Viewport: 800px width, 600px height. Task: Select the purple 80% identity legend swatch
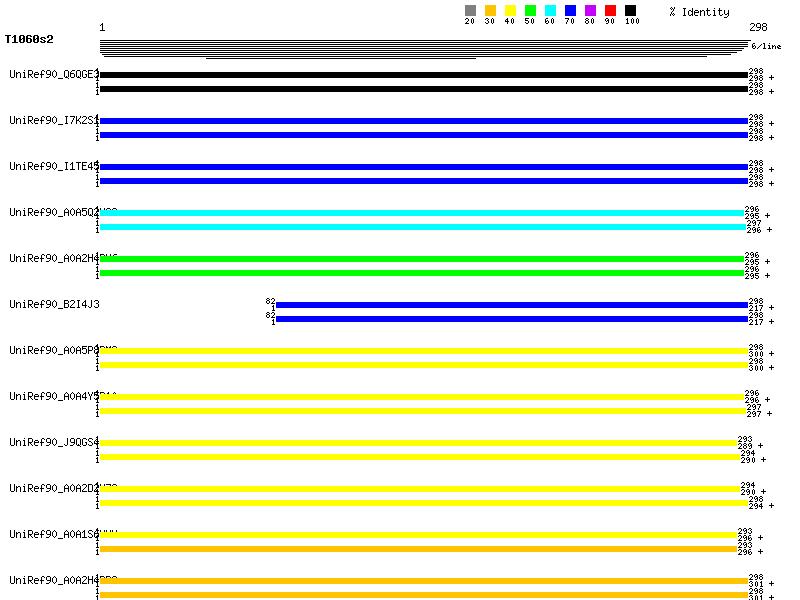point(590,11)
